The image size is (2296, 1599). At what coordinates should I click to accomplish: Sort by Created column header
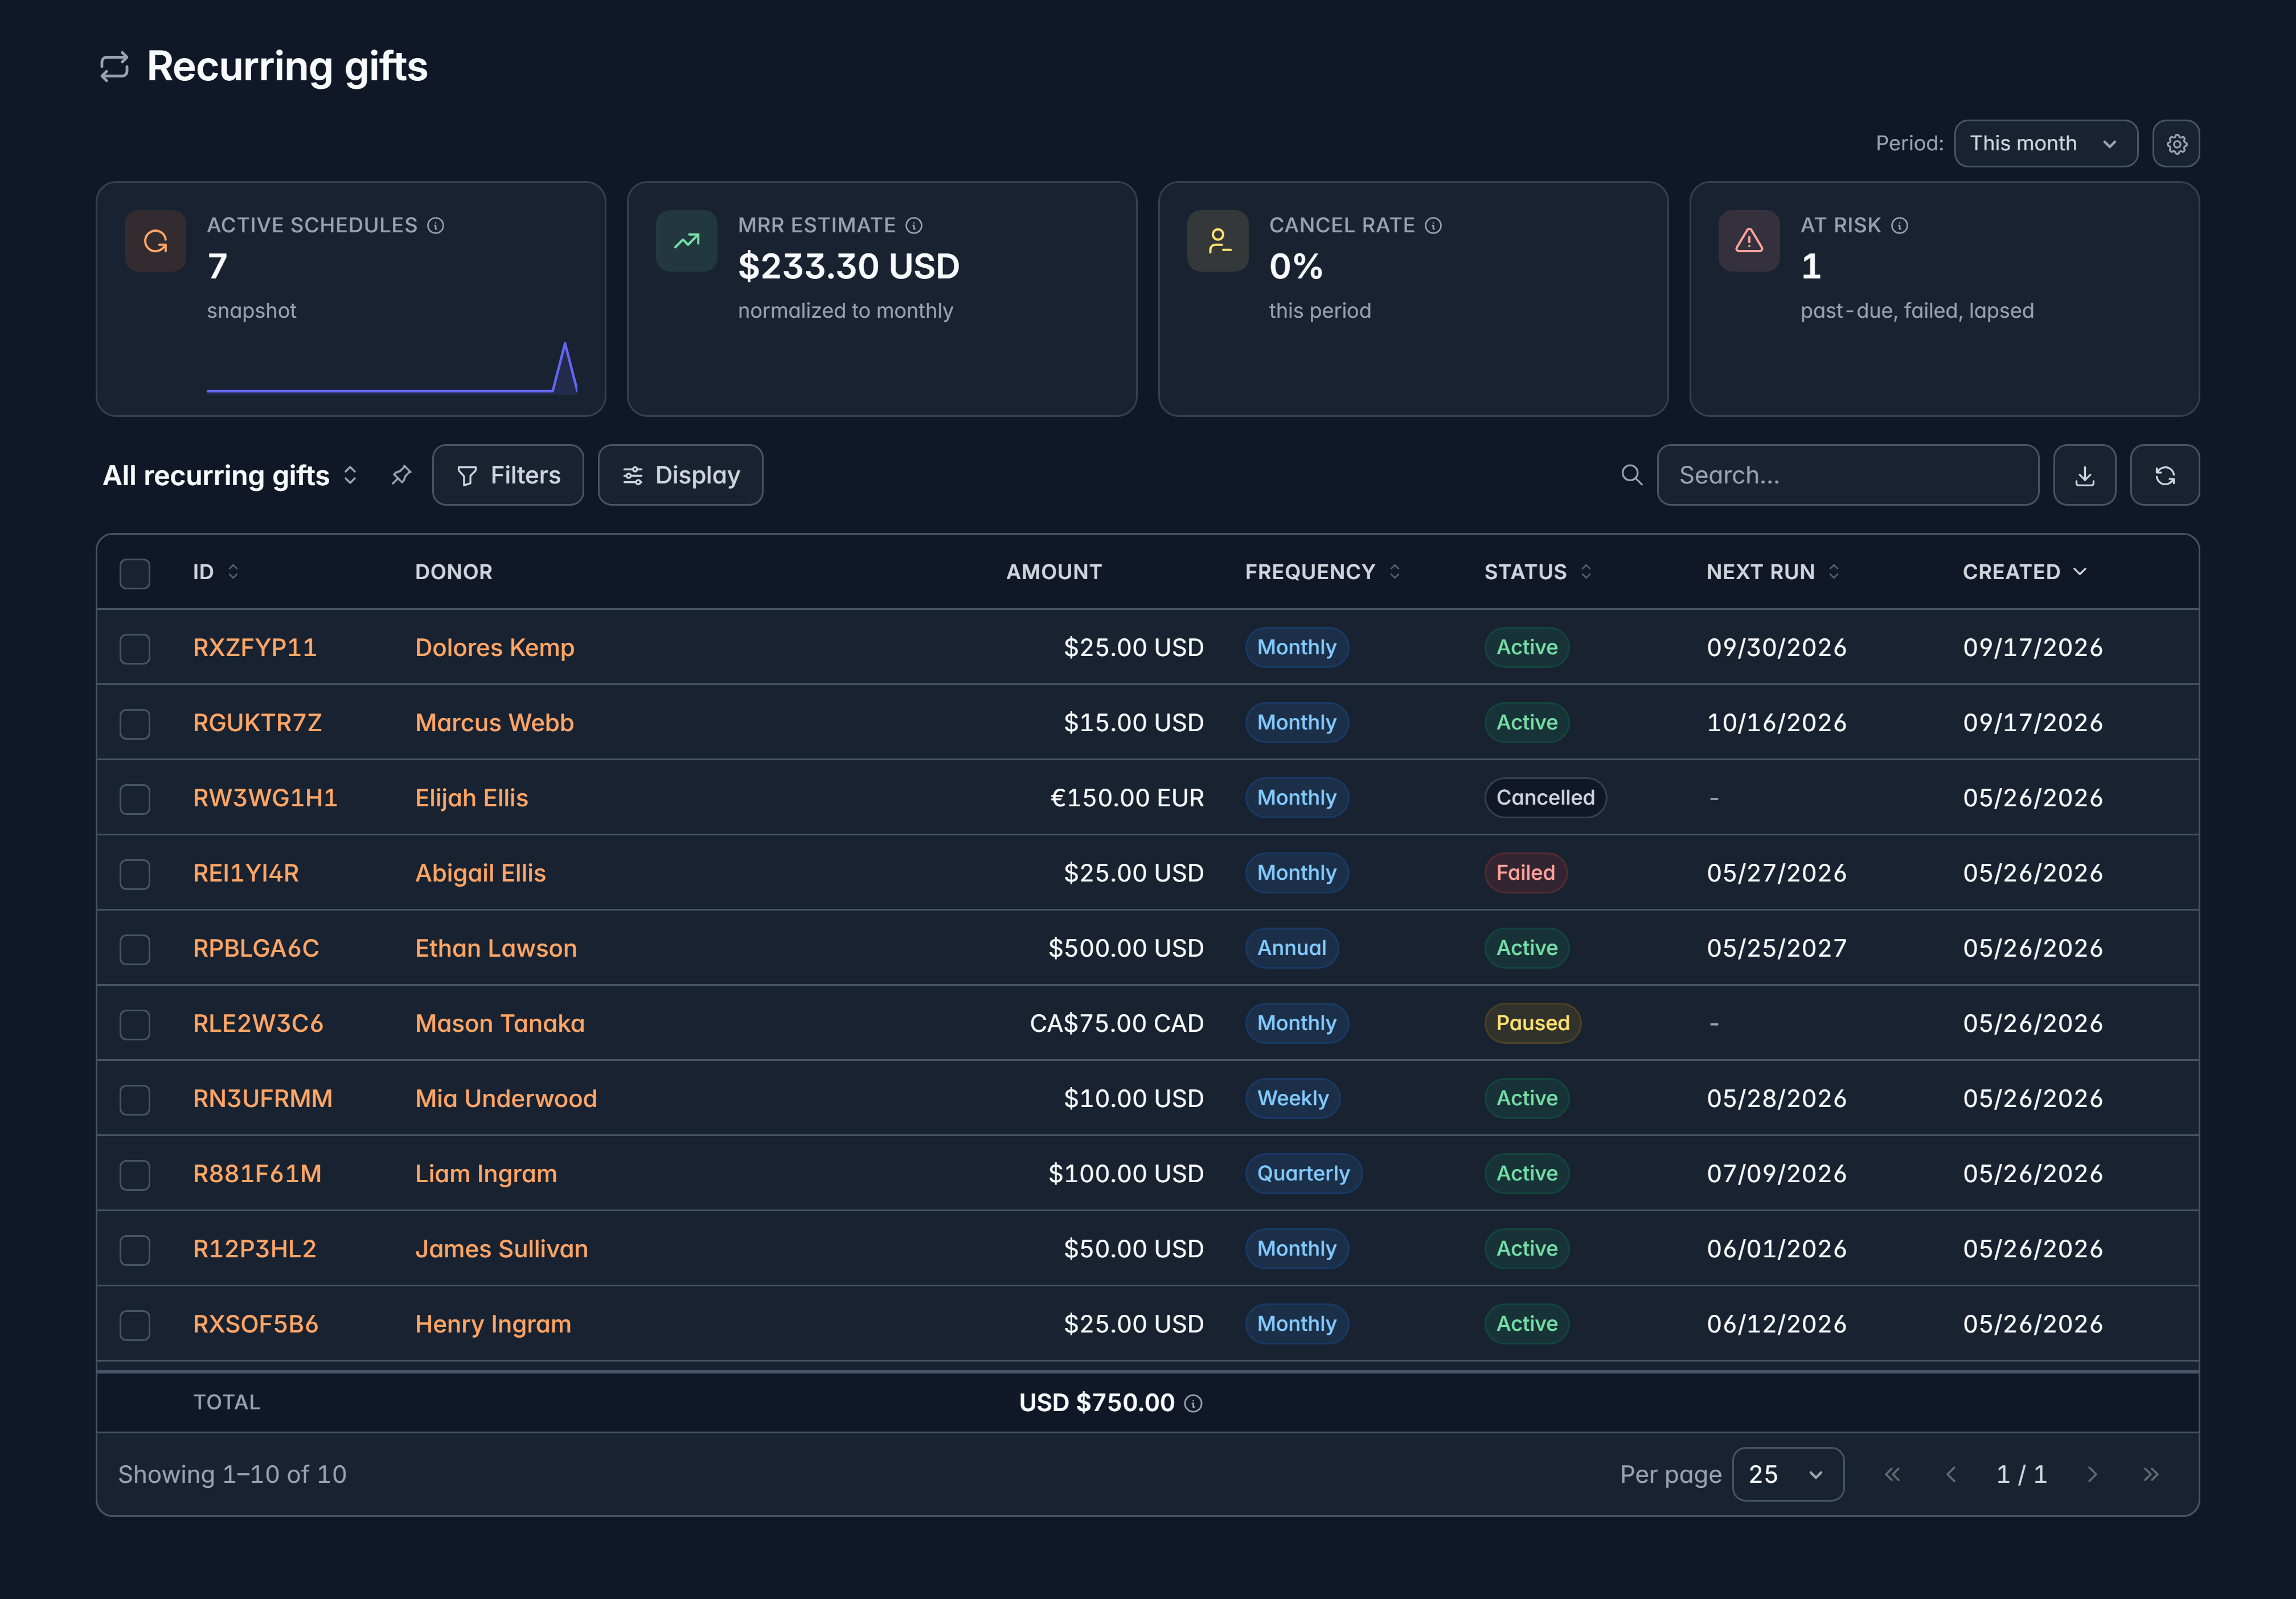2024,572
